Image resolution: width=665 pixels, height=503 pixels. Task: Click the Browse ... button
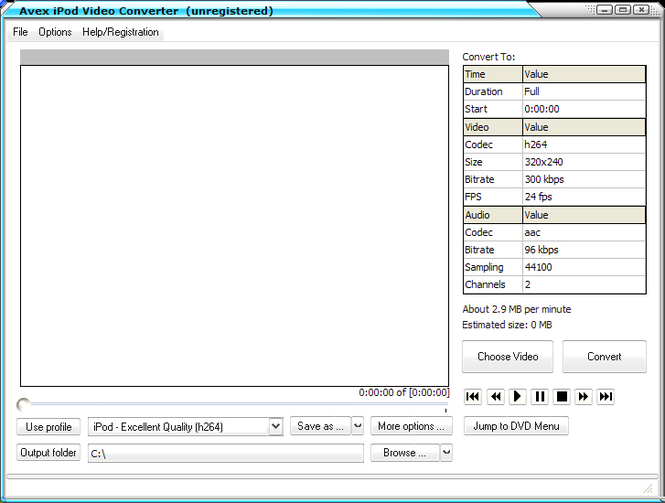coord(405,453)
